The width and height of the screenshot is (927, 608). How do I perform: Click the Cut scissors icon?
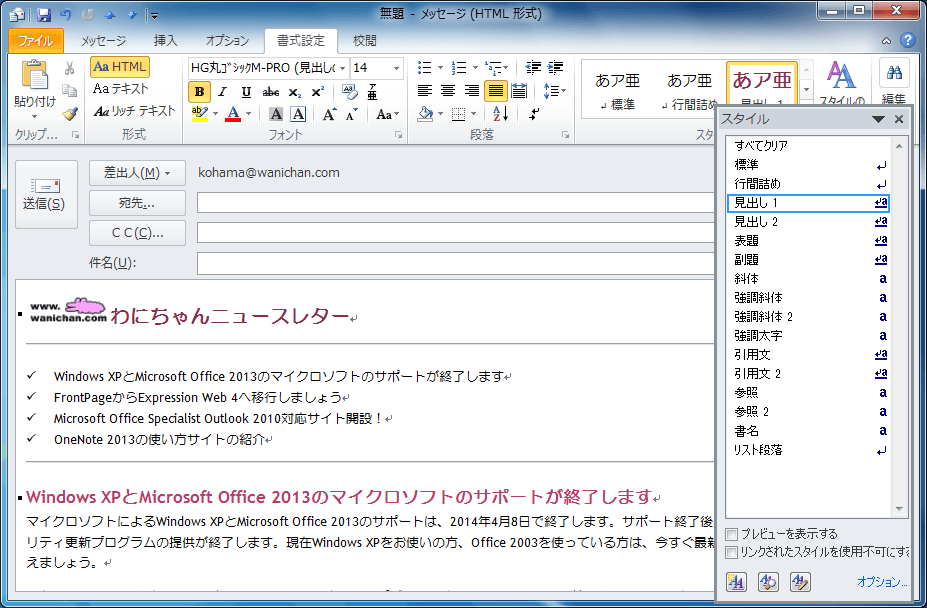coord(70,69)
